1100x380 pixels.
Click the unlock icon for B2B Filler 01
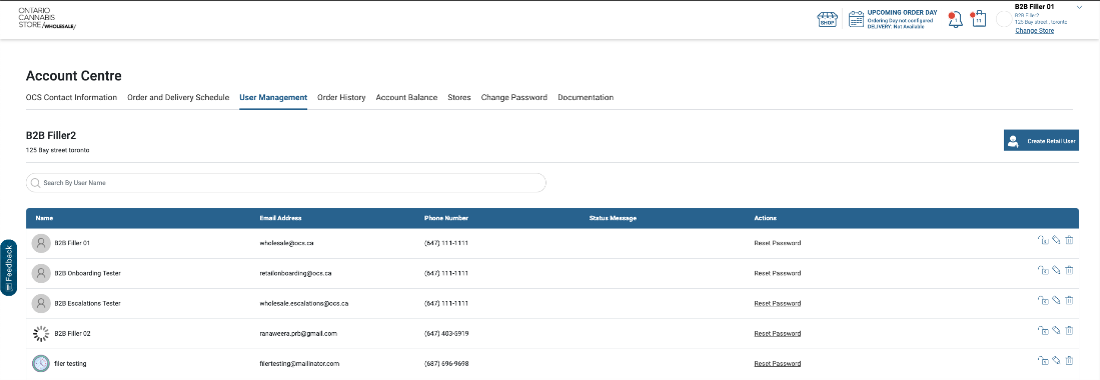pos(1043,240)
